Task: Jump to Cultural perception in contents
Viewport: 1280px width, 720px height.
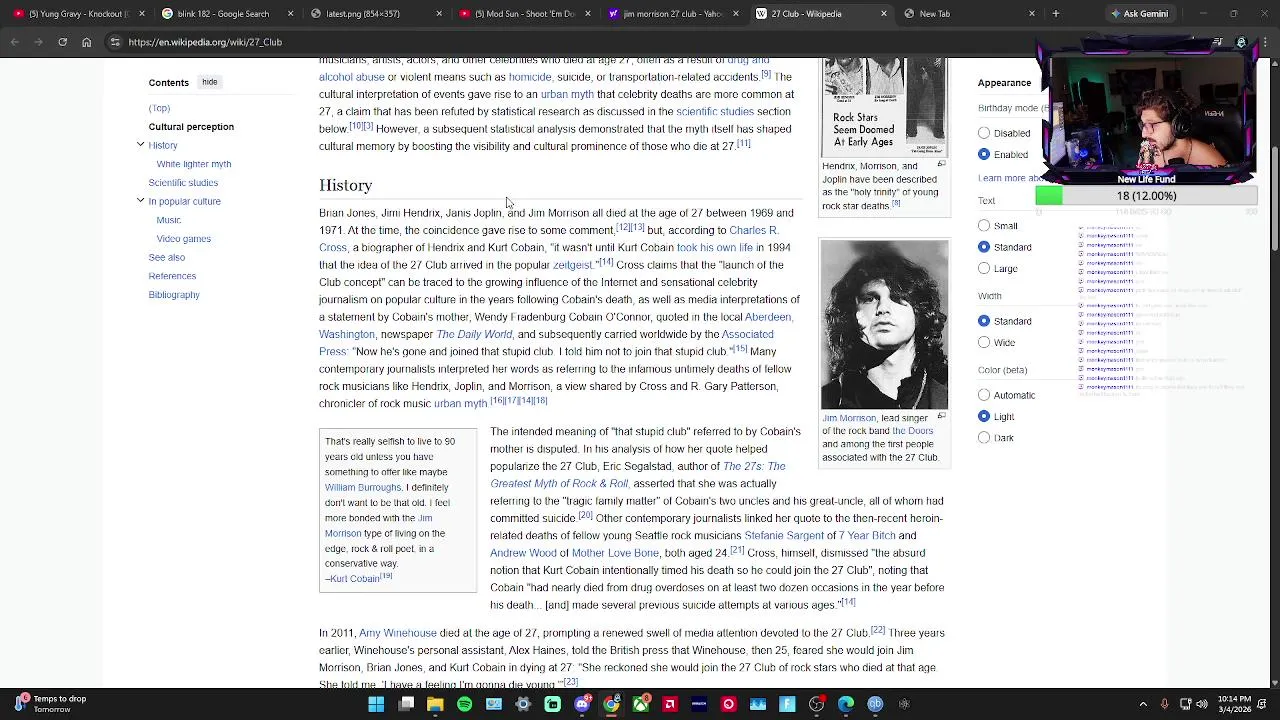Action: point(191,127)
